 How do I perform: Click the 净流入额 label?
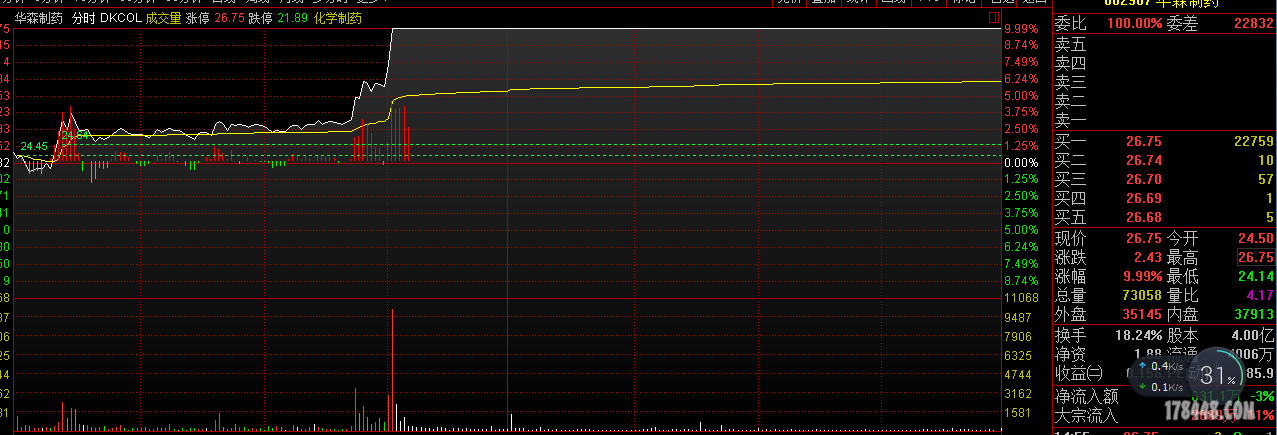pyautogui.click(x=1089, y=396)
